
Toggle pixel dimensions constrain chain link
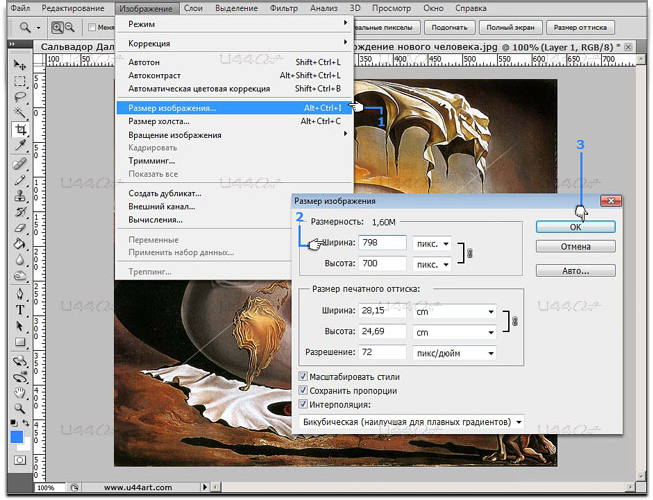[x=470, y=253]
